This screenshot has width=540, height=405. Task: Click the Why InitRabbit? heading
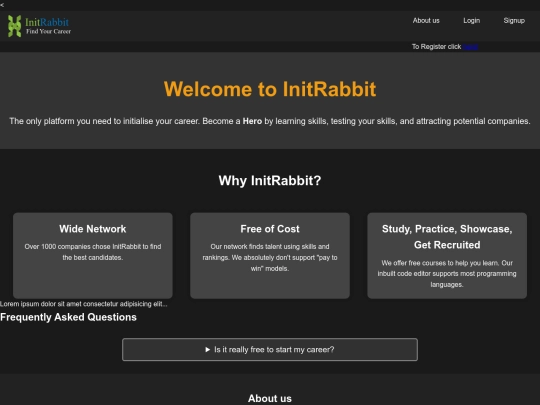270,180
